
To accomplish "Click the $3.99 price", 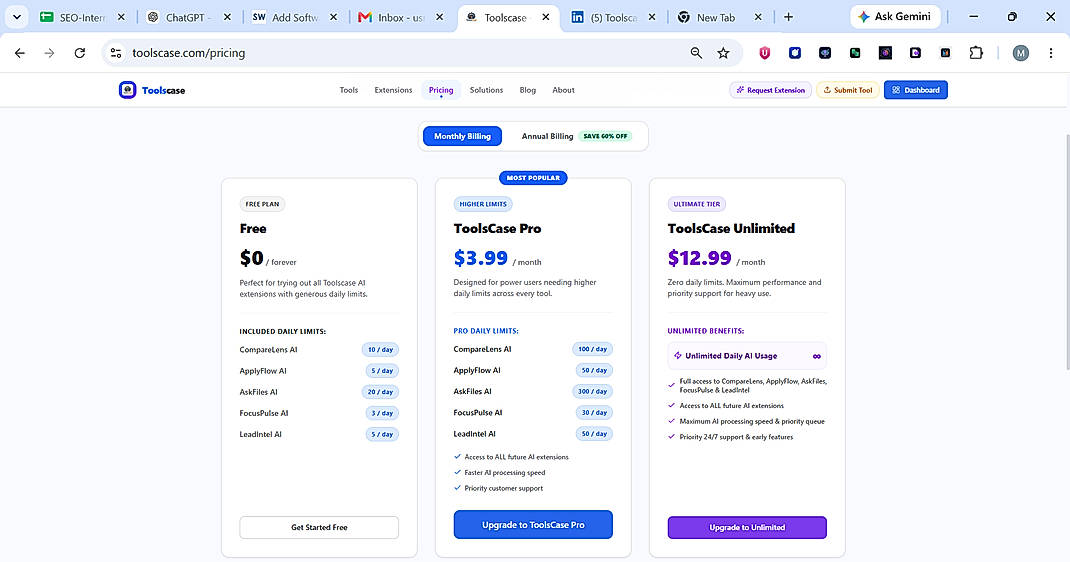I will [x=480, y=258].
